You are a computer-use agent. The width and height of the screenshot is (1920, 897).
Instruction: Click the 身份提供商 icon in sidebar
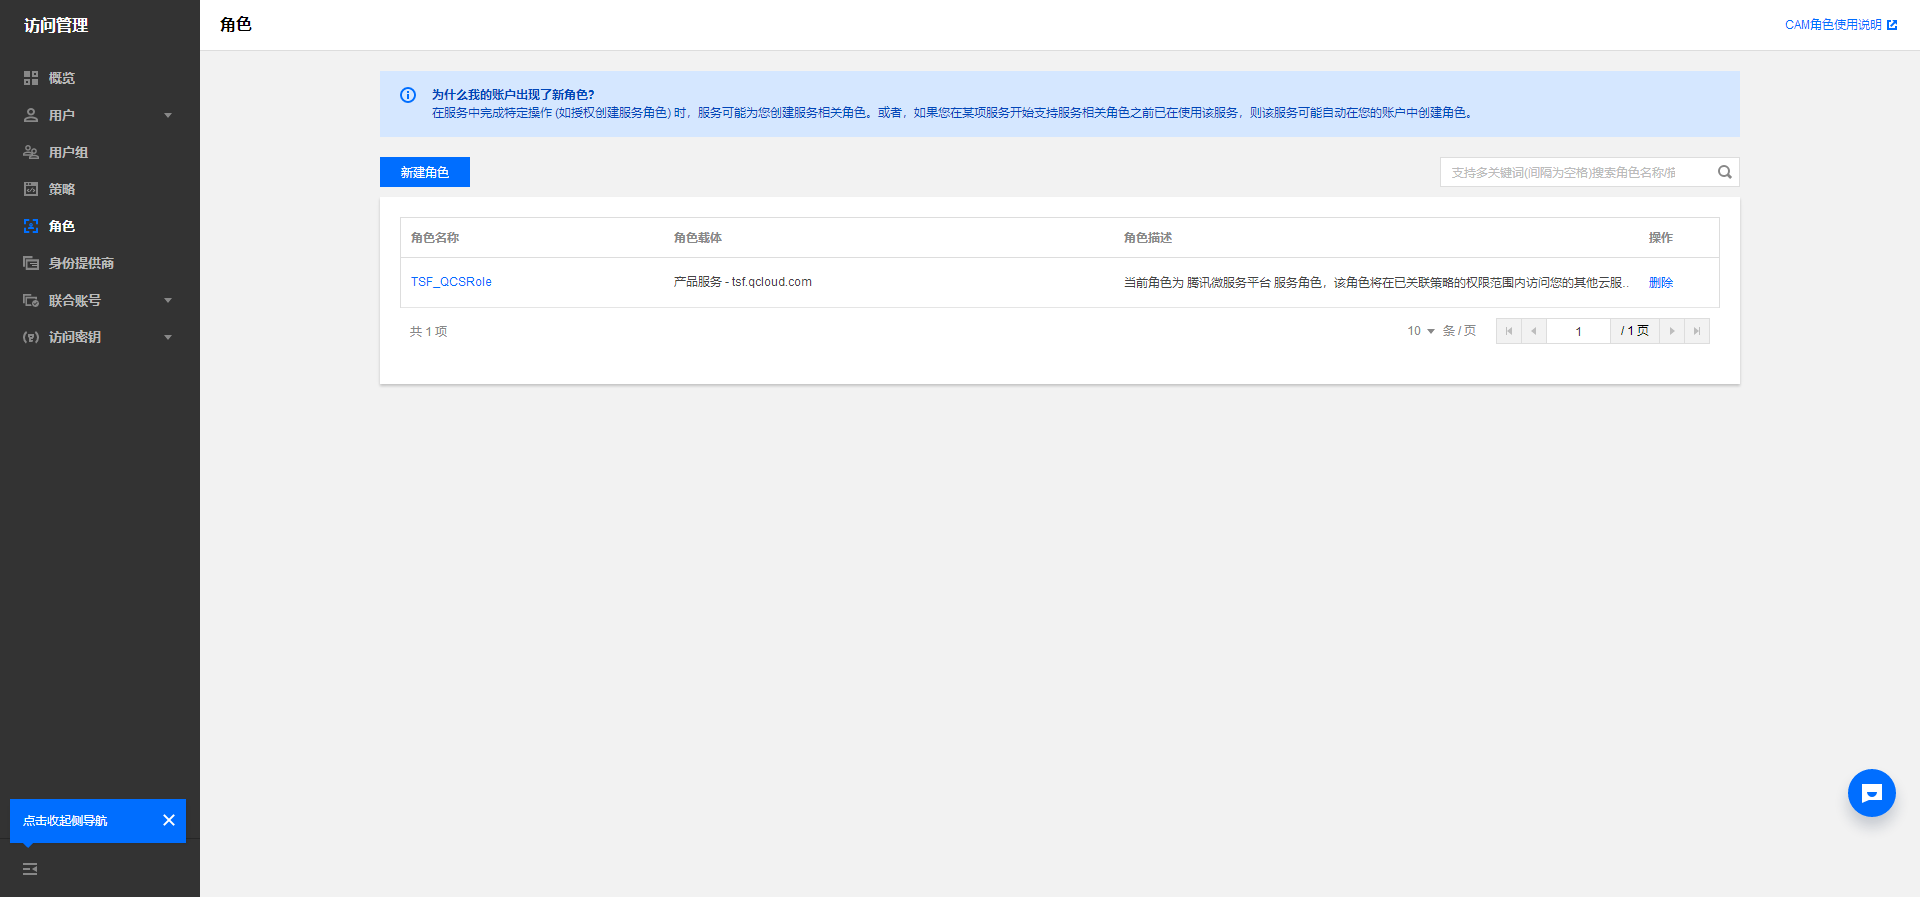(x=31, y=263)
